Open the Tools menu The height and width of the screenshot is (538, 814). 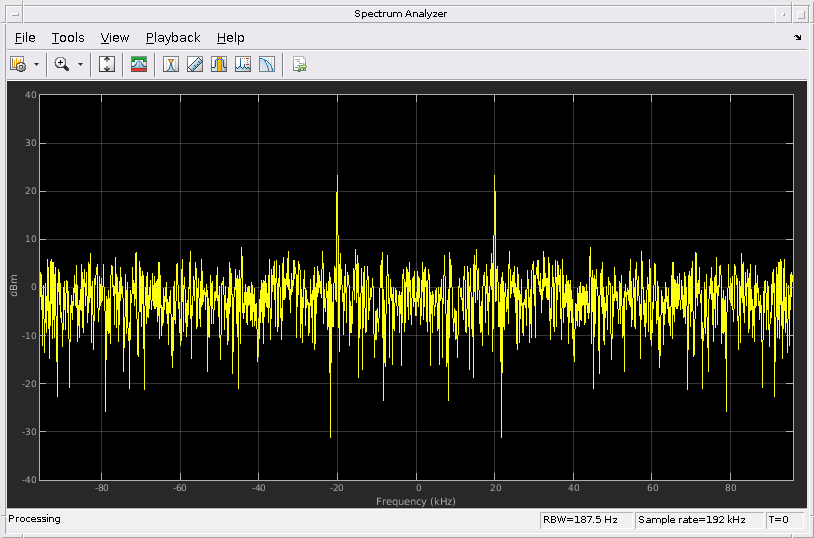[x=68, y=38]
